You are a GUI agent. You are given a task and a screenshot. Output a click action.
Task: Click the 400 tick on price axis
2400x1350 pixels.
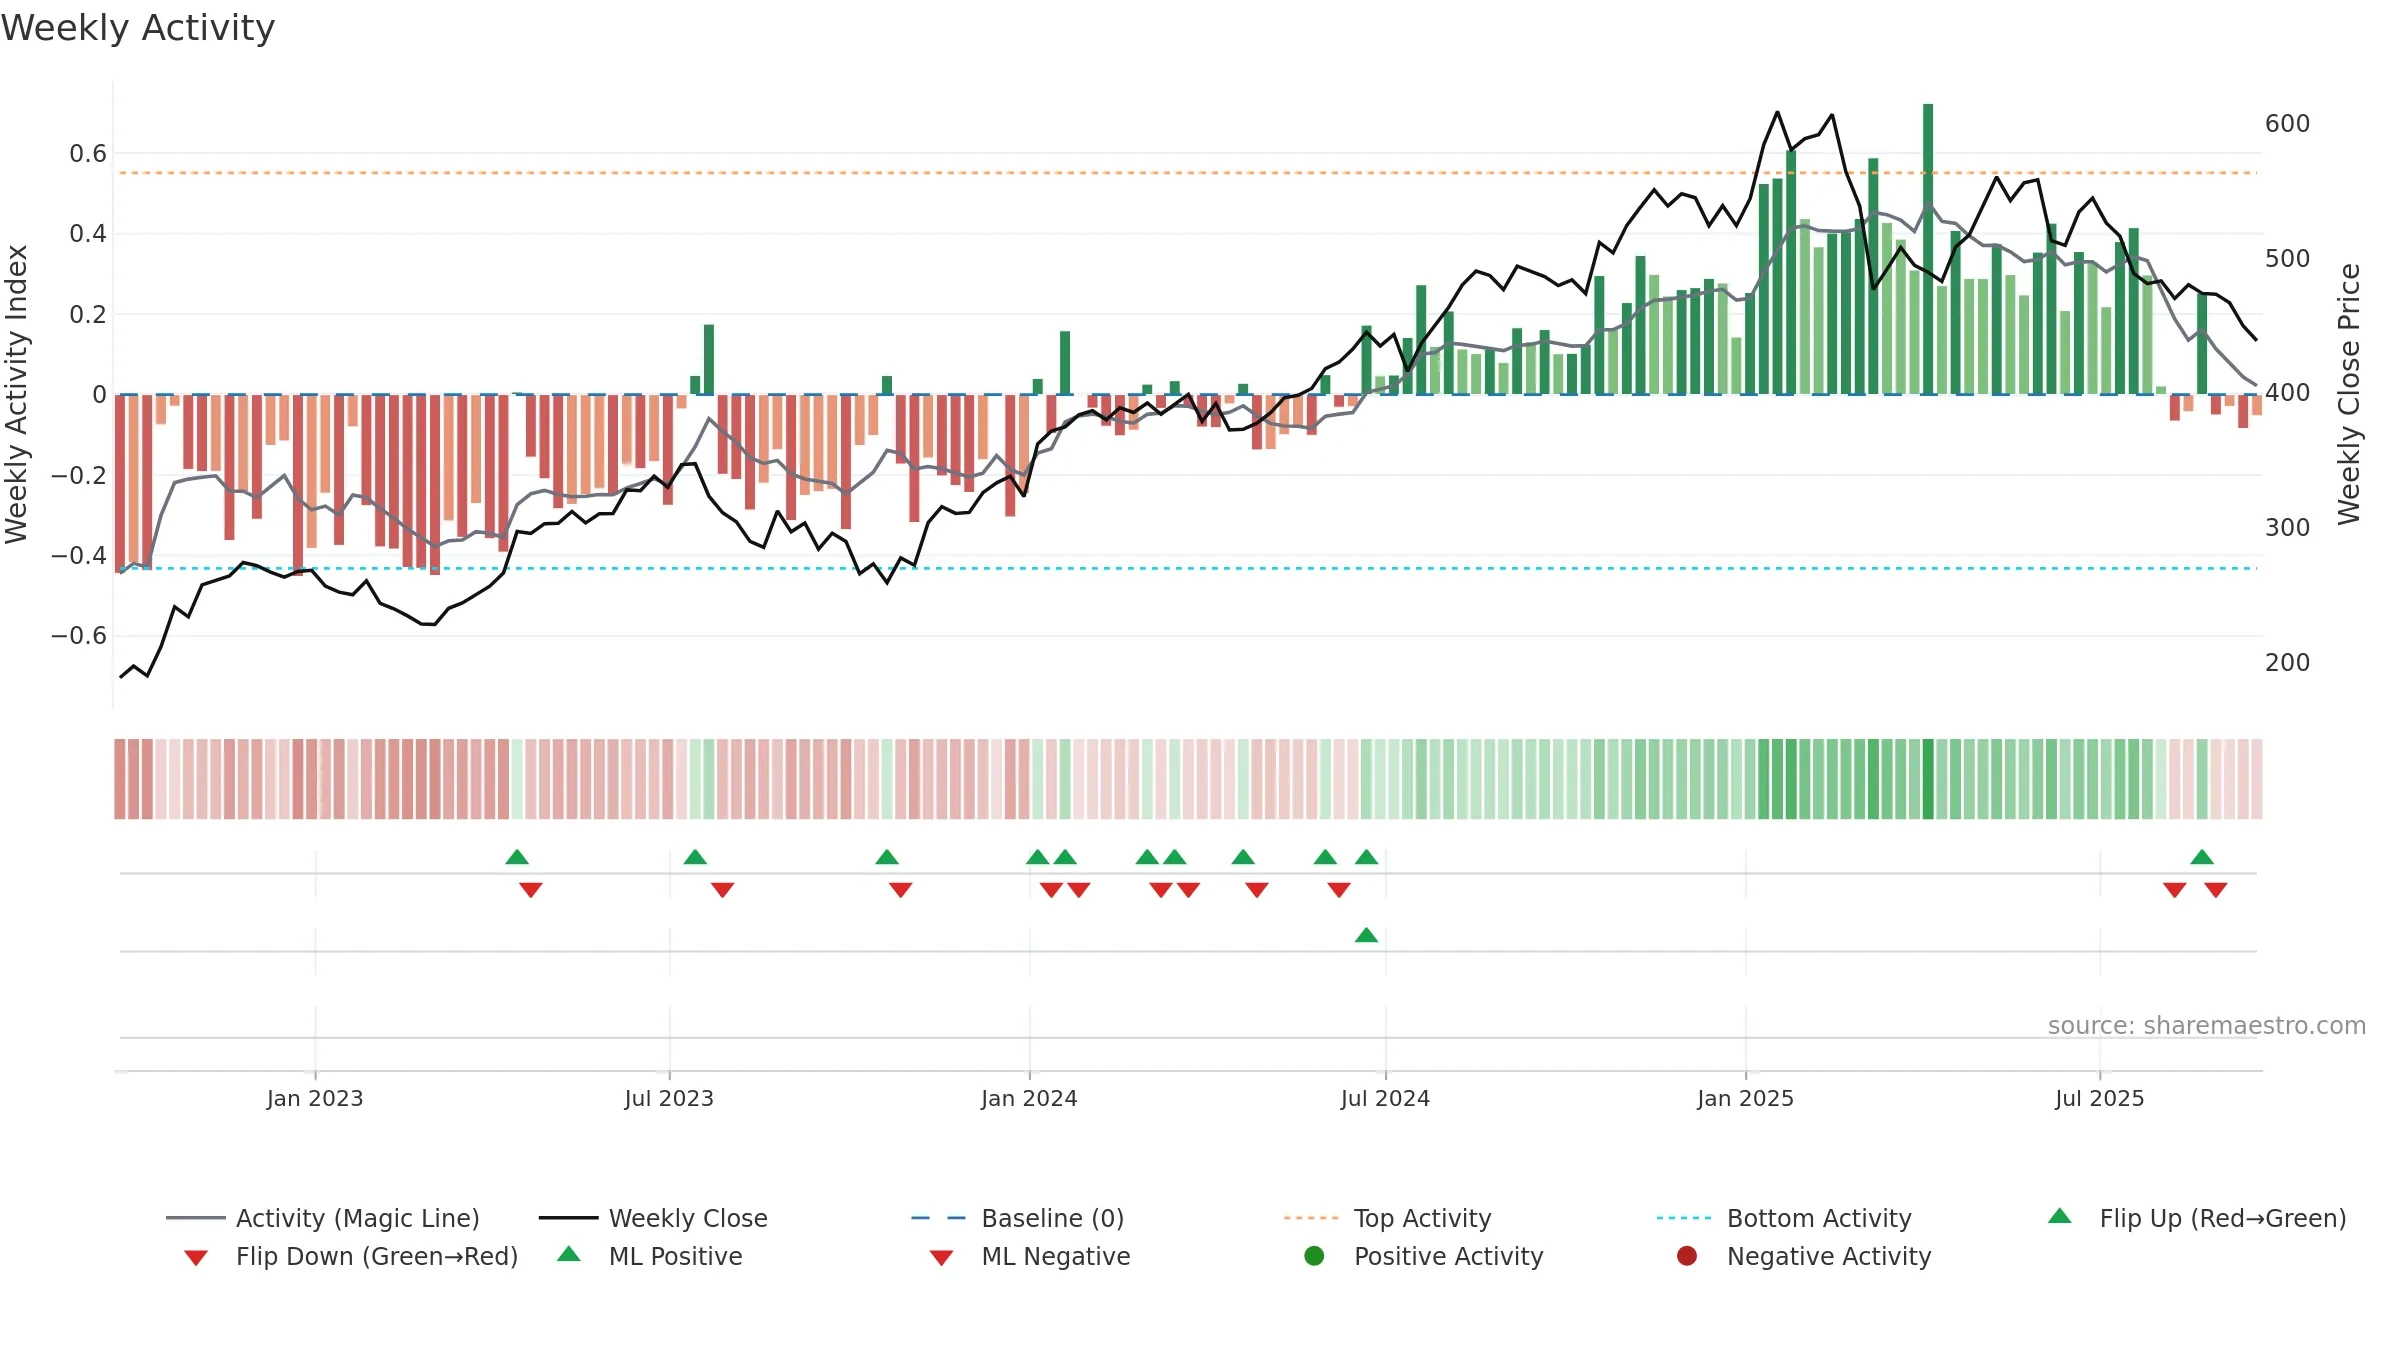click(2287, 392)
